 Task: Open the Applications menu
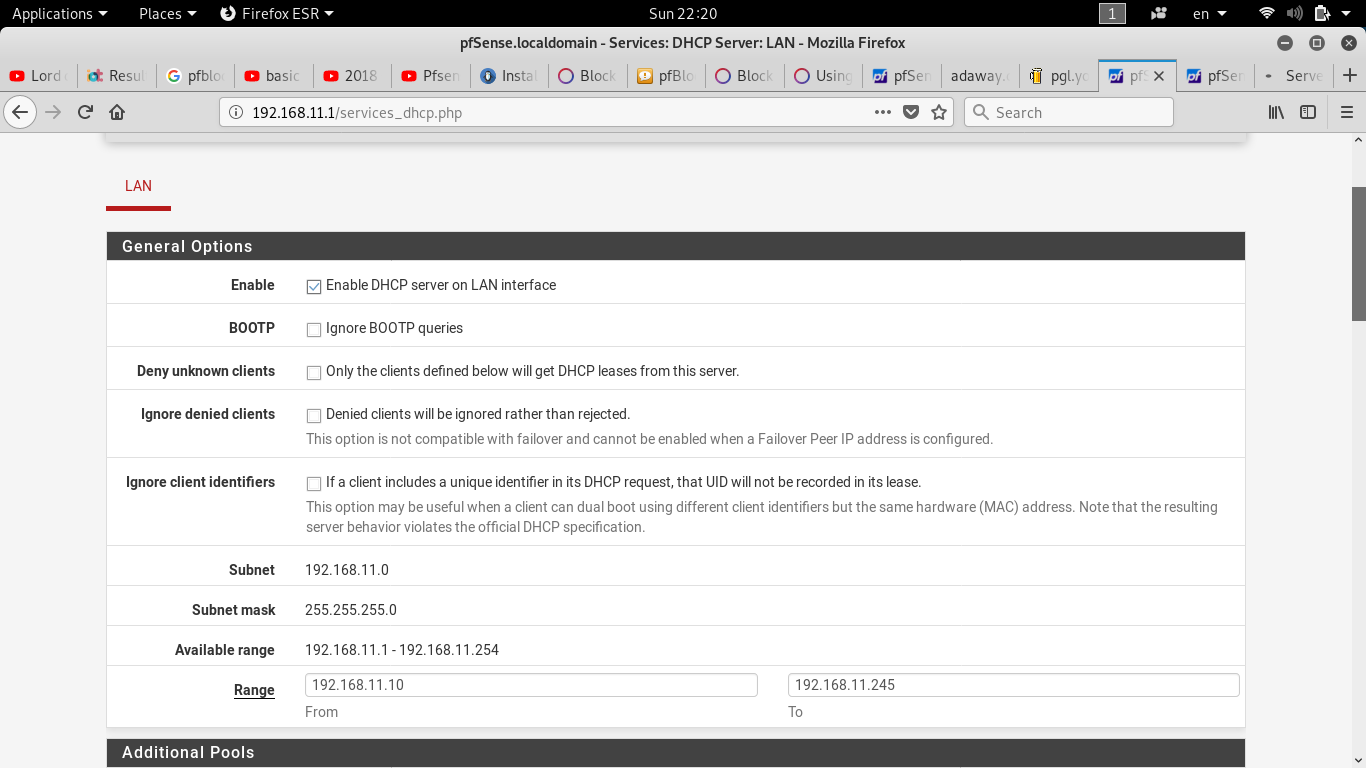[59, 13]
